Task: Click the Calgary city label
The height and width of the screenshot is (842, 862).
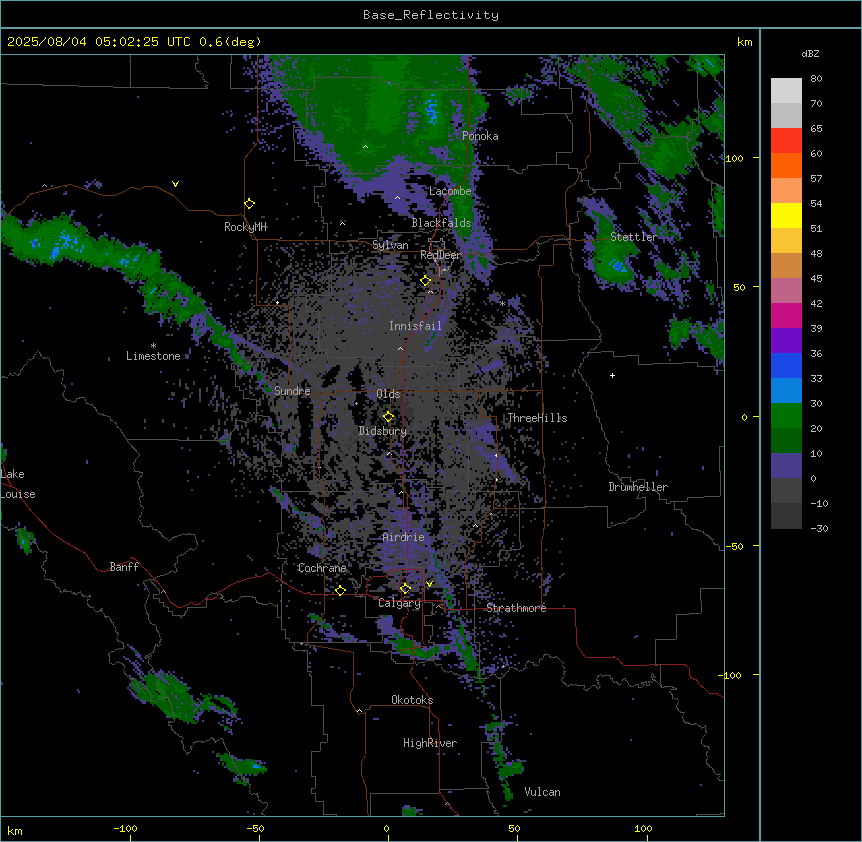Action: pyautogui.click(x=399, y=603)
